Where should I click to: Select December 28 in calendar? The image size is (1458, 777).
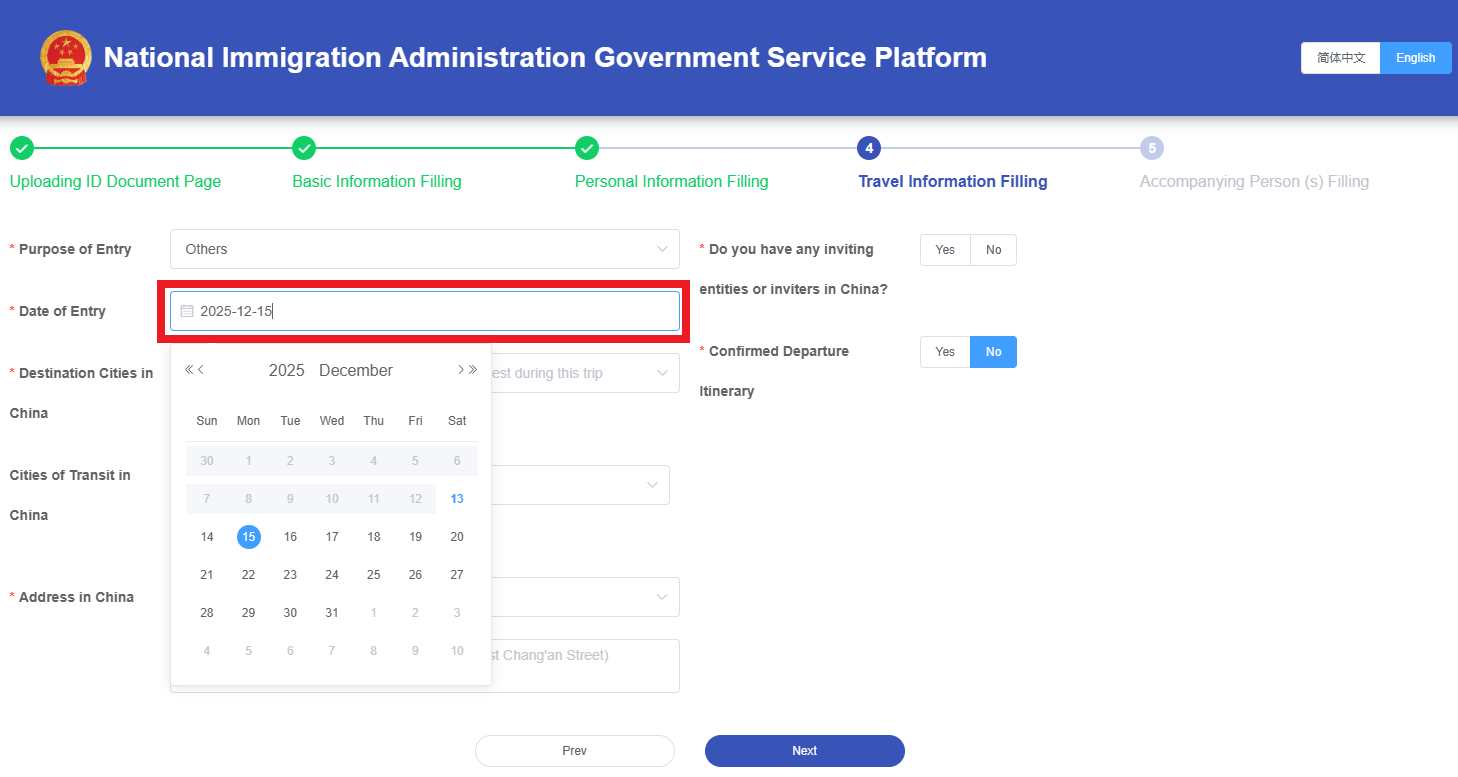[x=207, y=613]
